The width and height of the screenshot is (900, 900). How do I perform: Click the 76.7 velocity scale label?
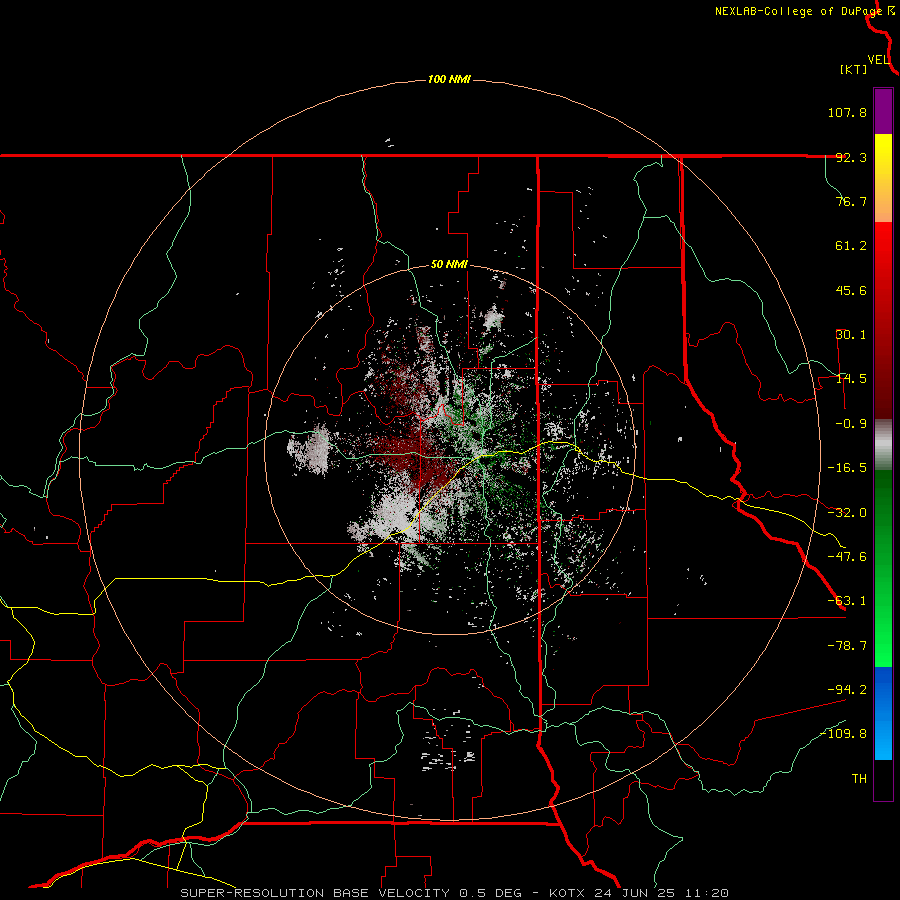point(851,201)
